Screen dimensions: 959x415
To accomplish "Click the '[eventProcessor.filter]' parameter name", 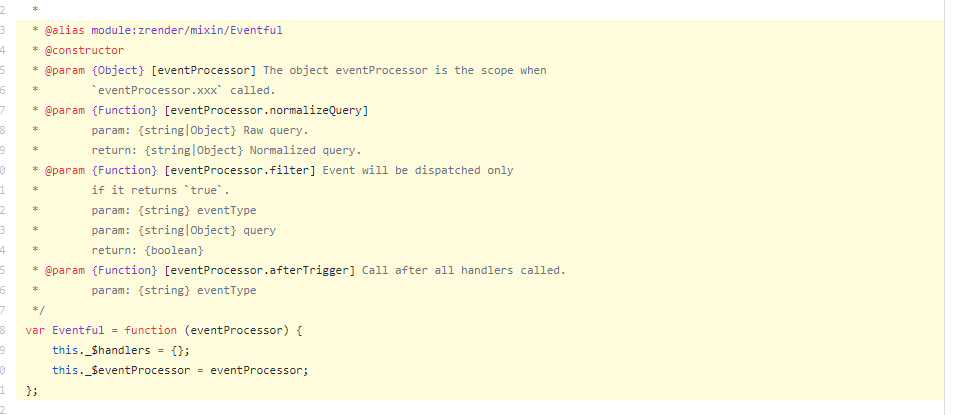I will 240,170.
